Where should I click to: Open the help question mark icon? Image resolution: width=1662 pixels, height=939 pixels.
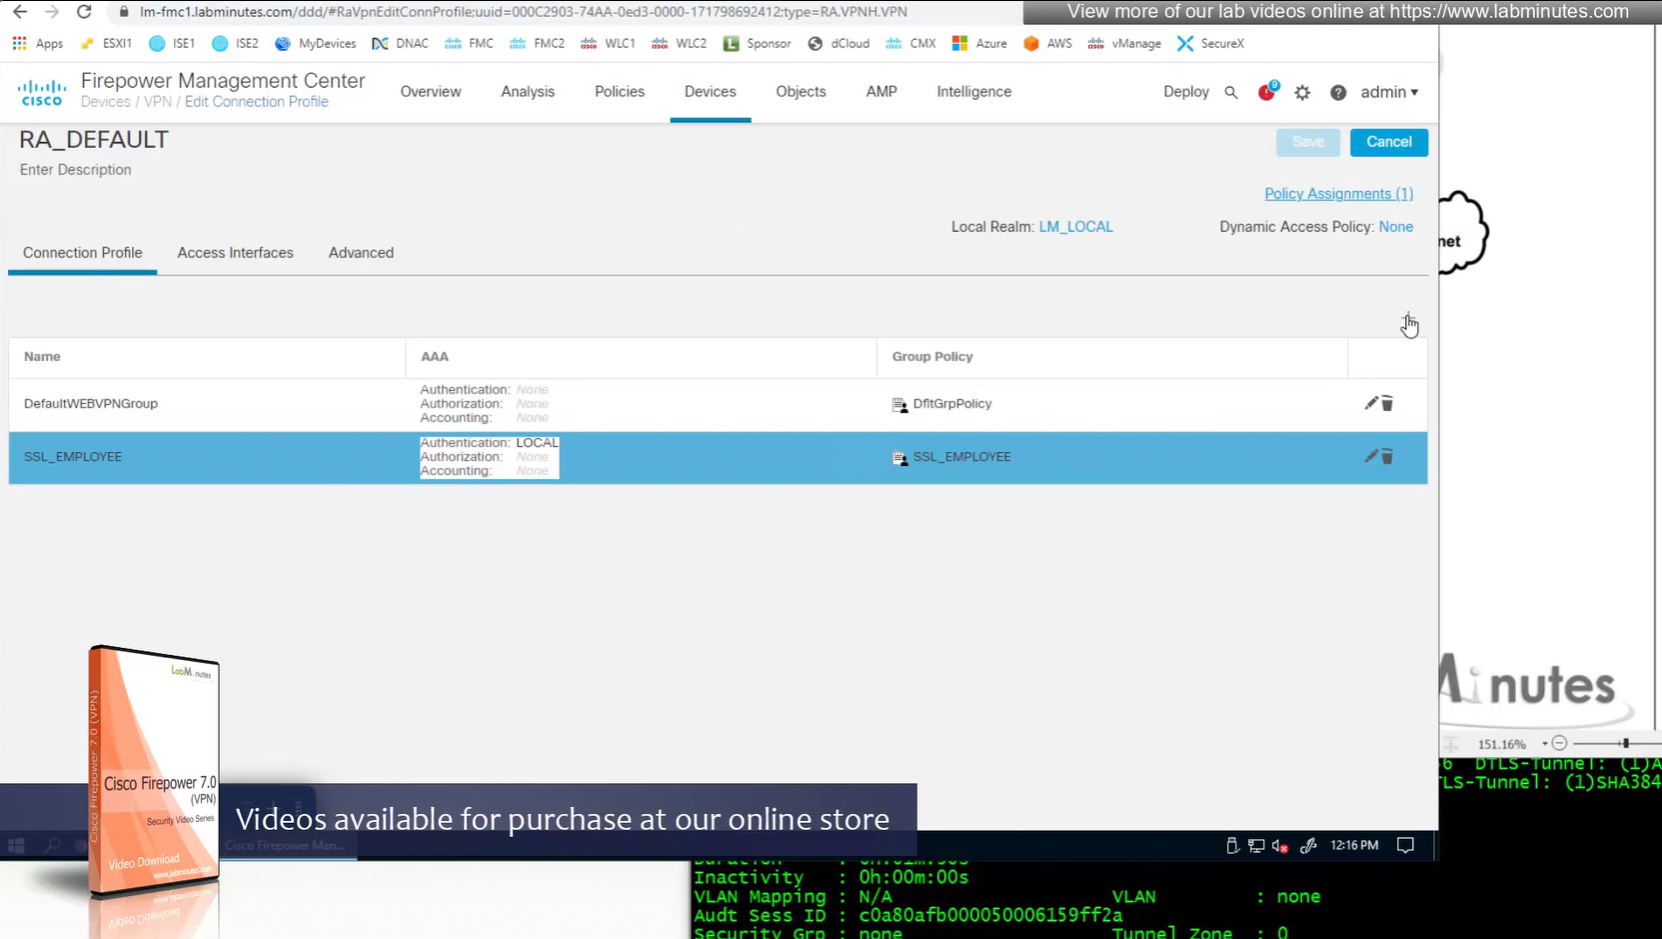pyautogui.click(x=1338, y=92)
